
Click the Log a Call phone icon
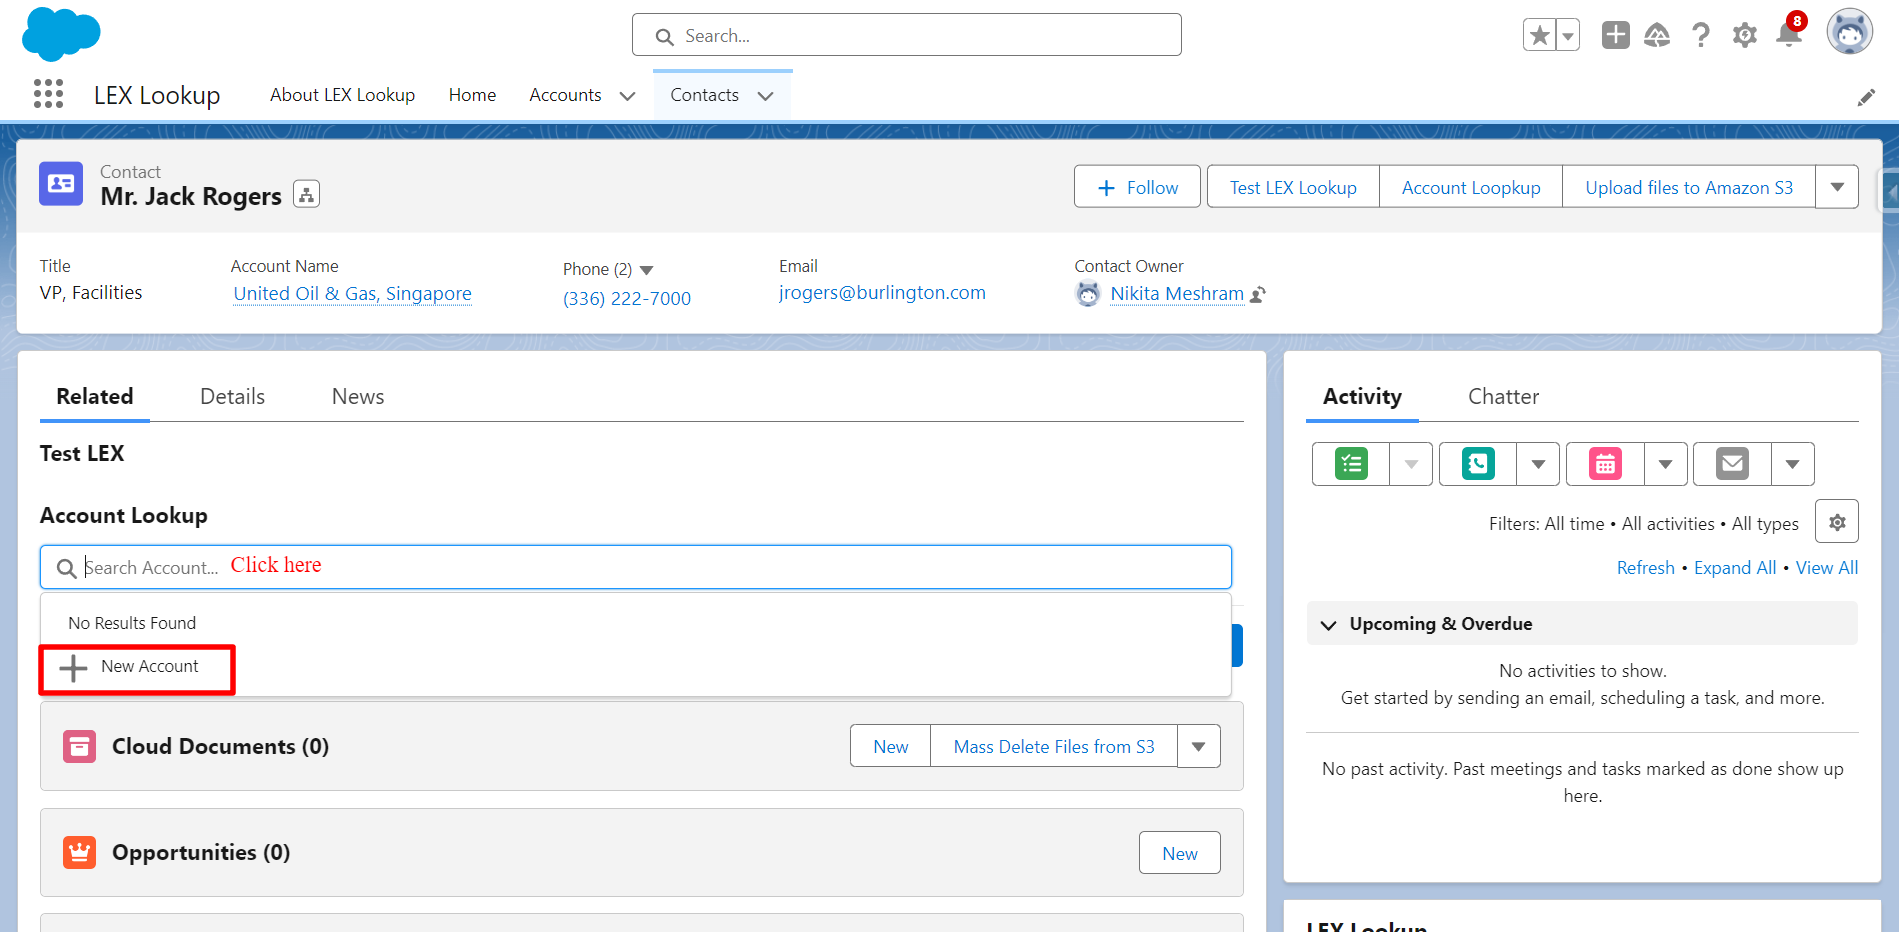[1478, 464]
